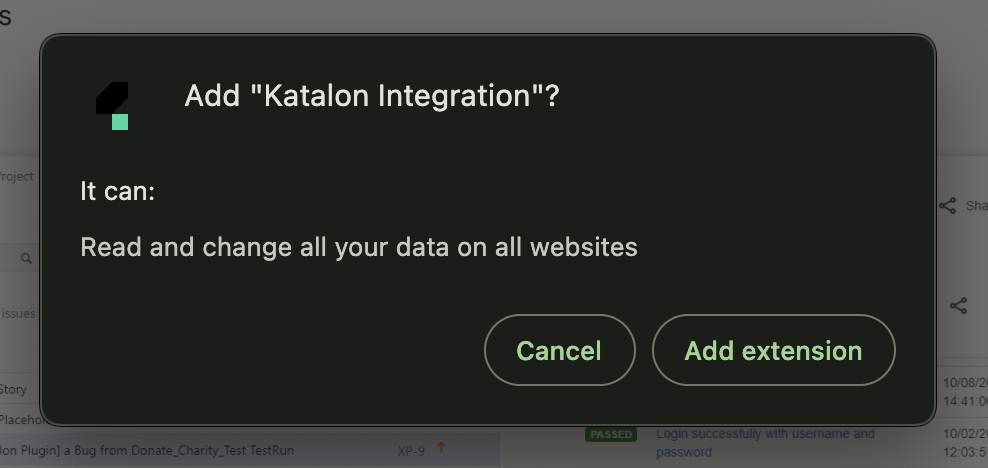Click the "It can:" heading text
Viewport: 988px width, 468px height.
[x=117, y=190]
